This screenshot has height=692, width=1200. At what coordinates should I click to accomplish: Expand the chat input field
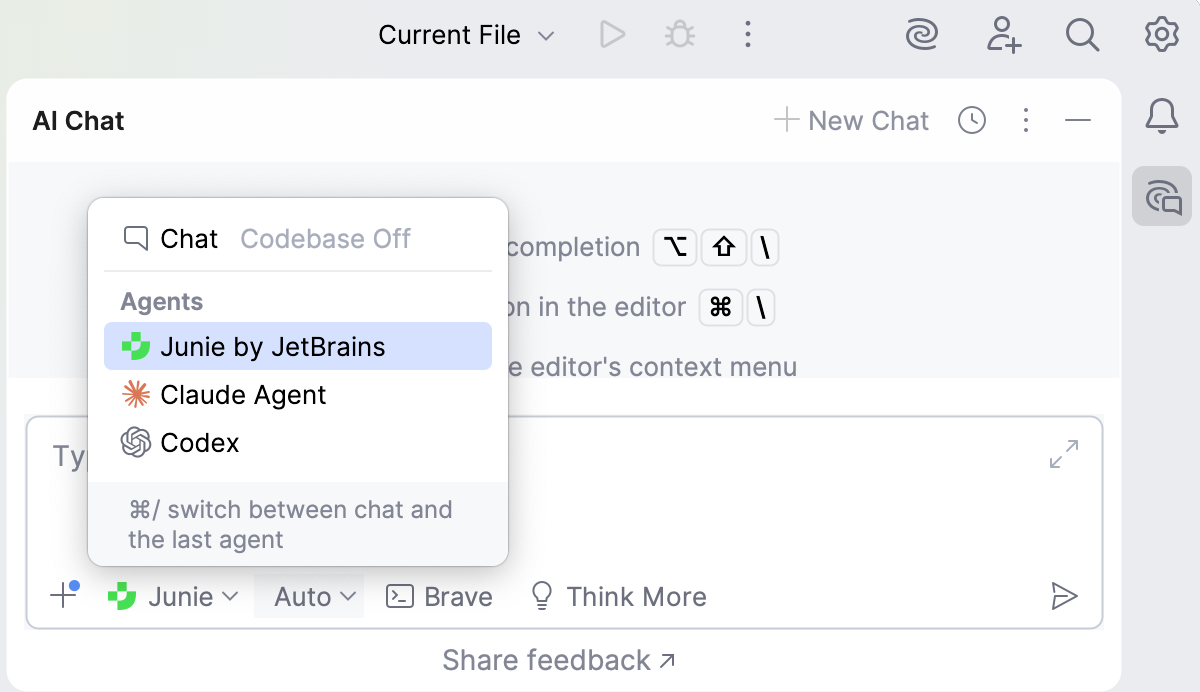pyautogui.click(x=1063, y=454)
